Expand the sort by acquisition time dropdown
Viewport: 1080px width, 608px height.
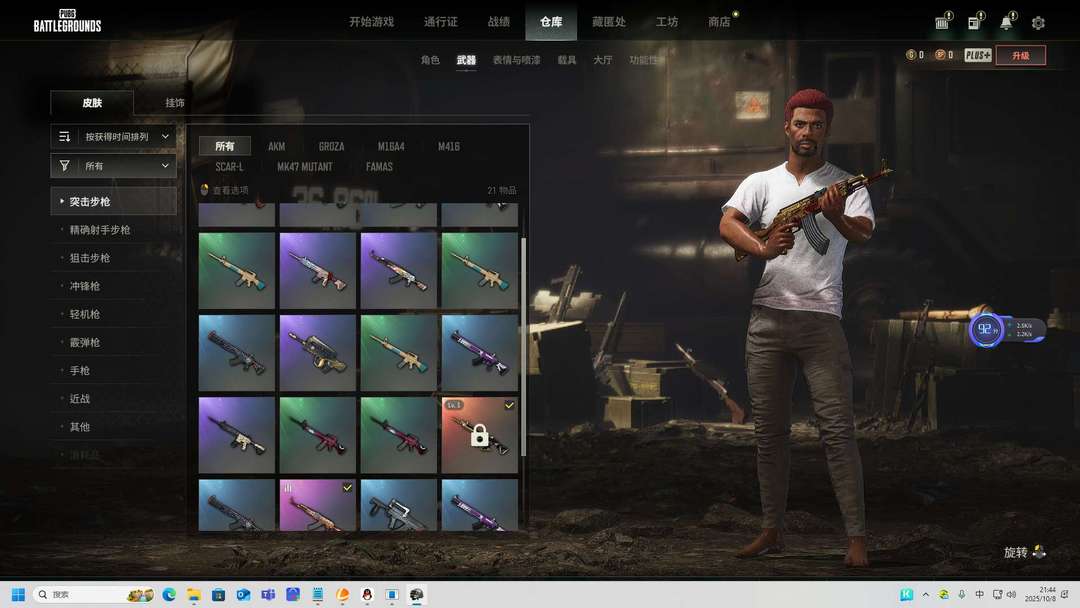tap(114, 137)
